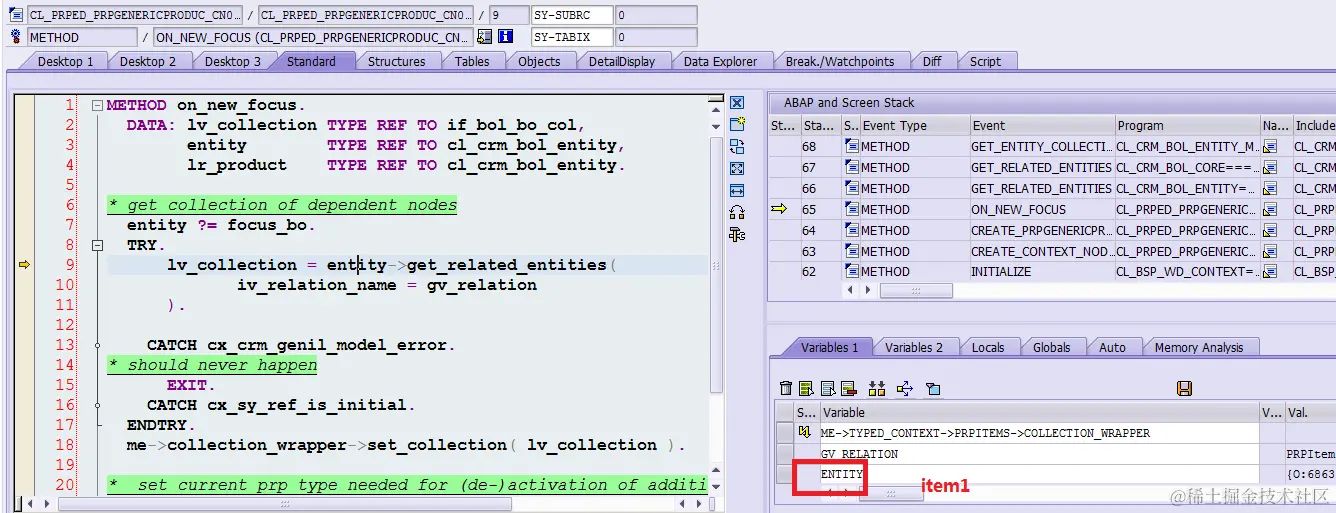Open the Tables tab
Viewport: 1336px width, 513px height.
click(472, 61)
